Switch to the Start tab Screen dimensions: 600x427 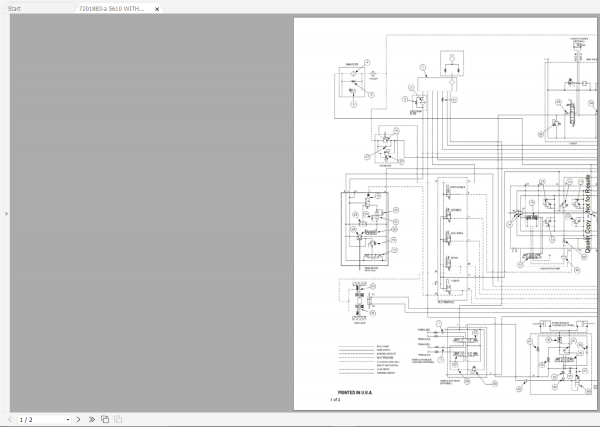(x=15, y=8)
